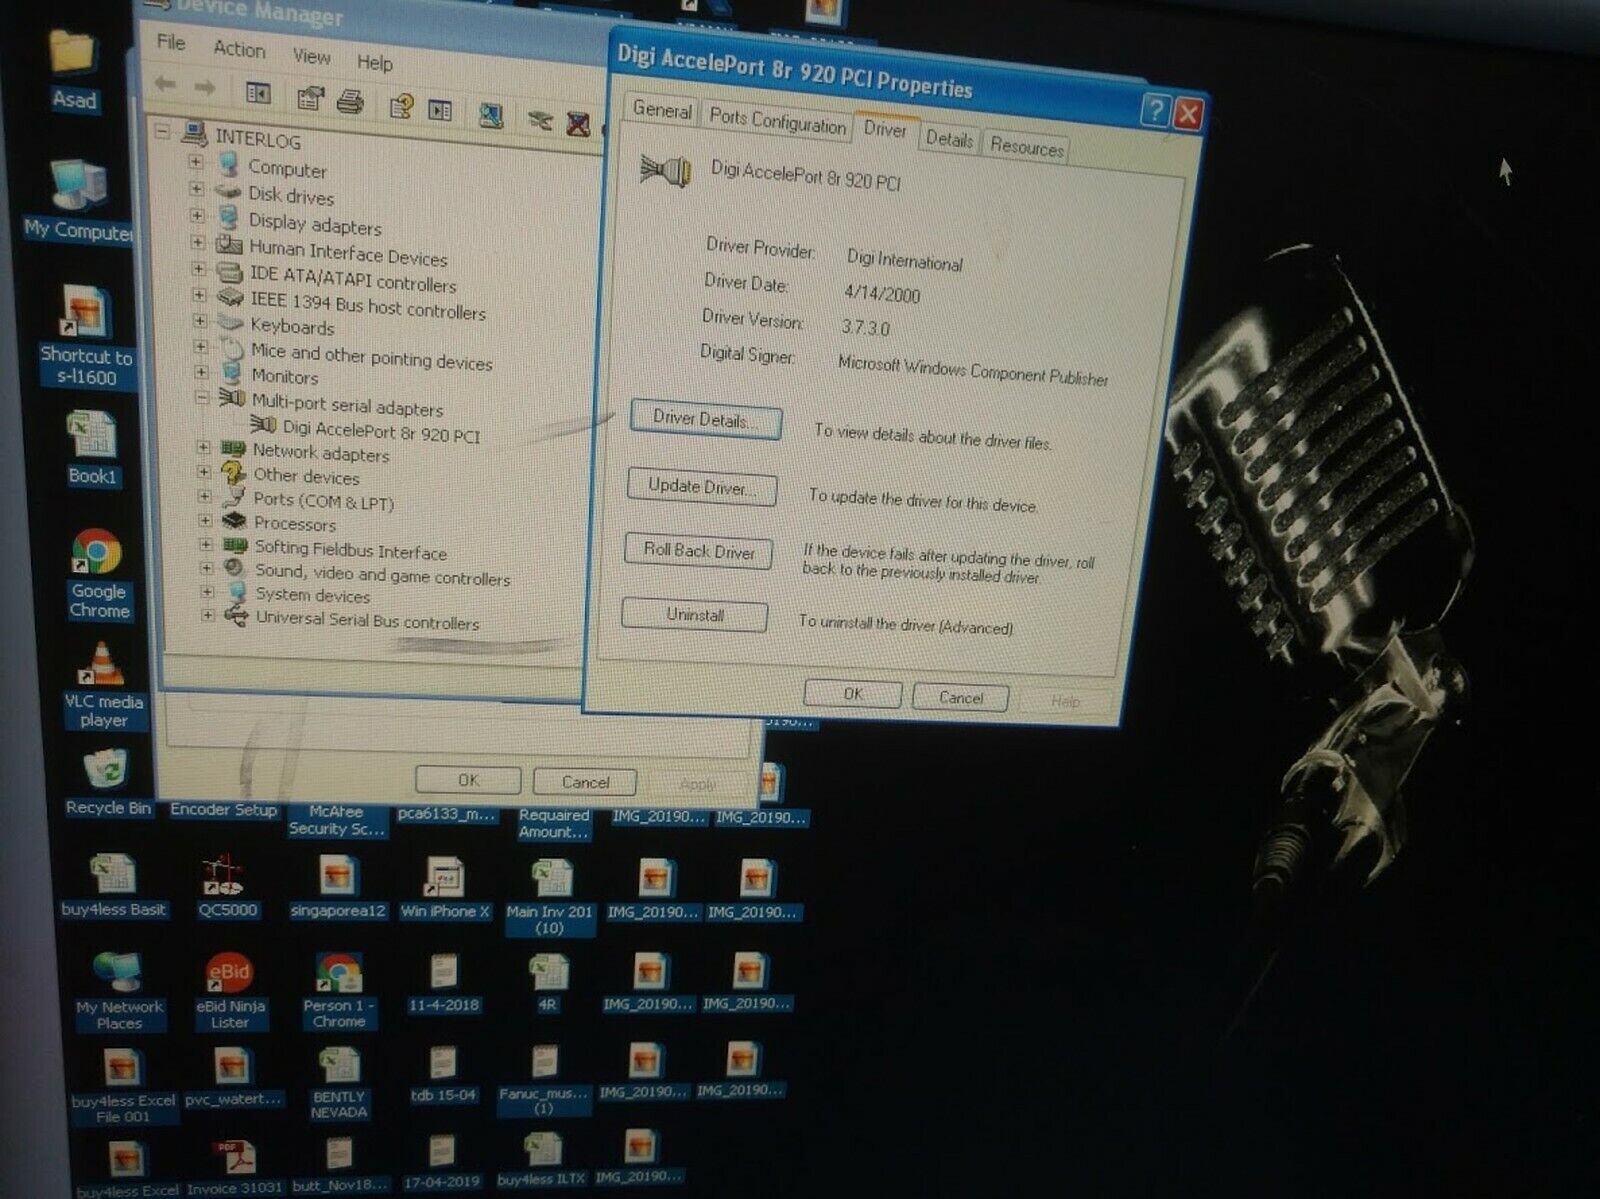Open the Action menu in Device Manager
The height and width of the screenshot is (1199, 1600).
239,49
